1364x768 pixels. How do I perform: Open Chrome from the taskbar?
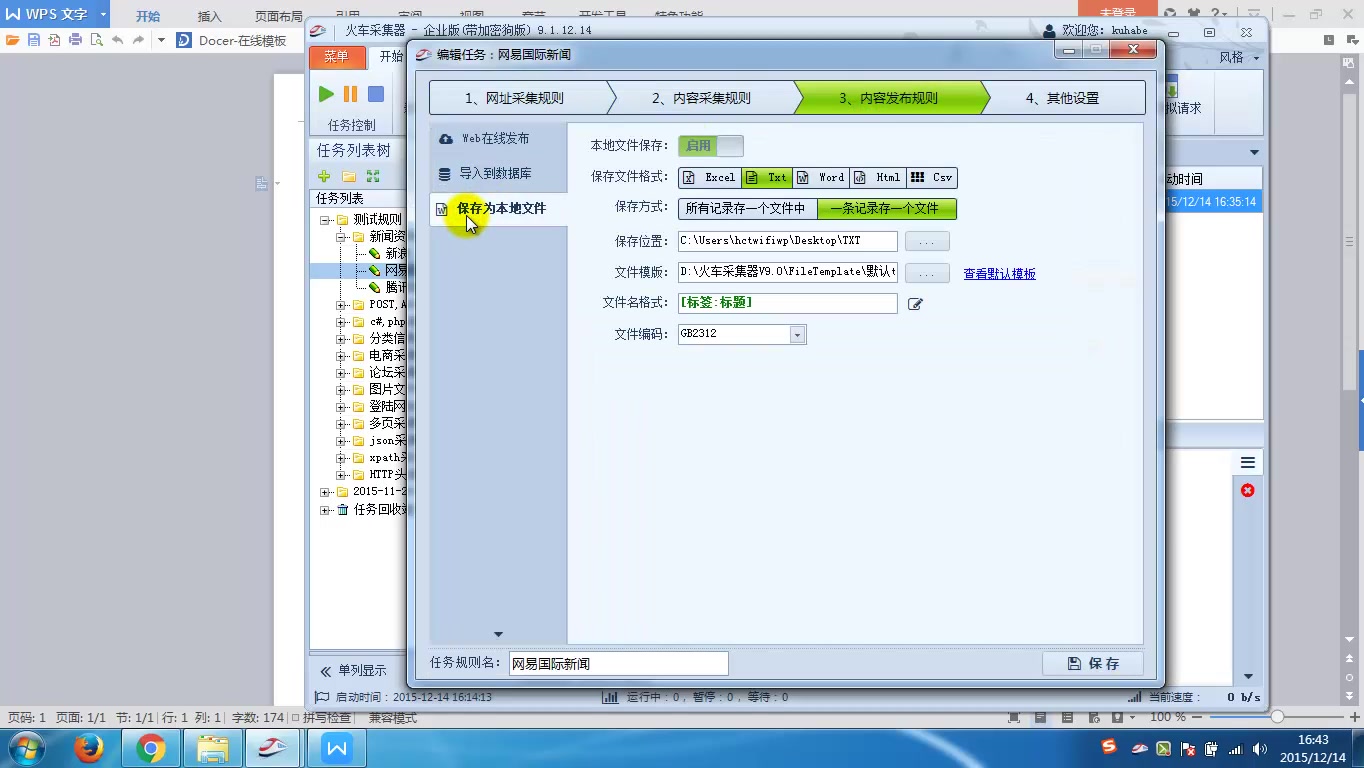tap(151, 748)
